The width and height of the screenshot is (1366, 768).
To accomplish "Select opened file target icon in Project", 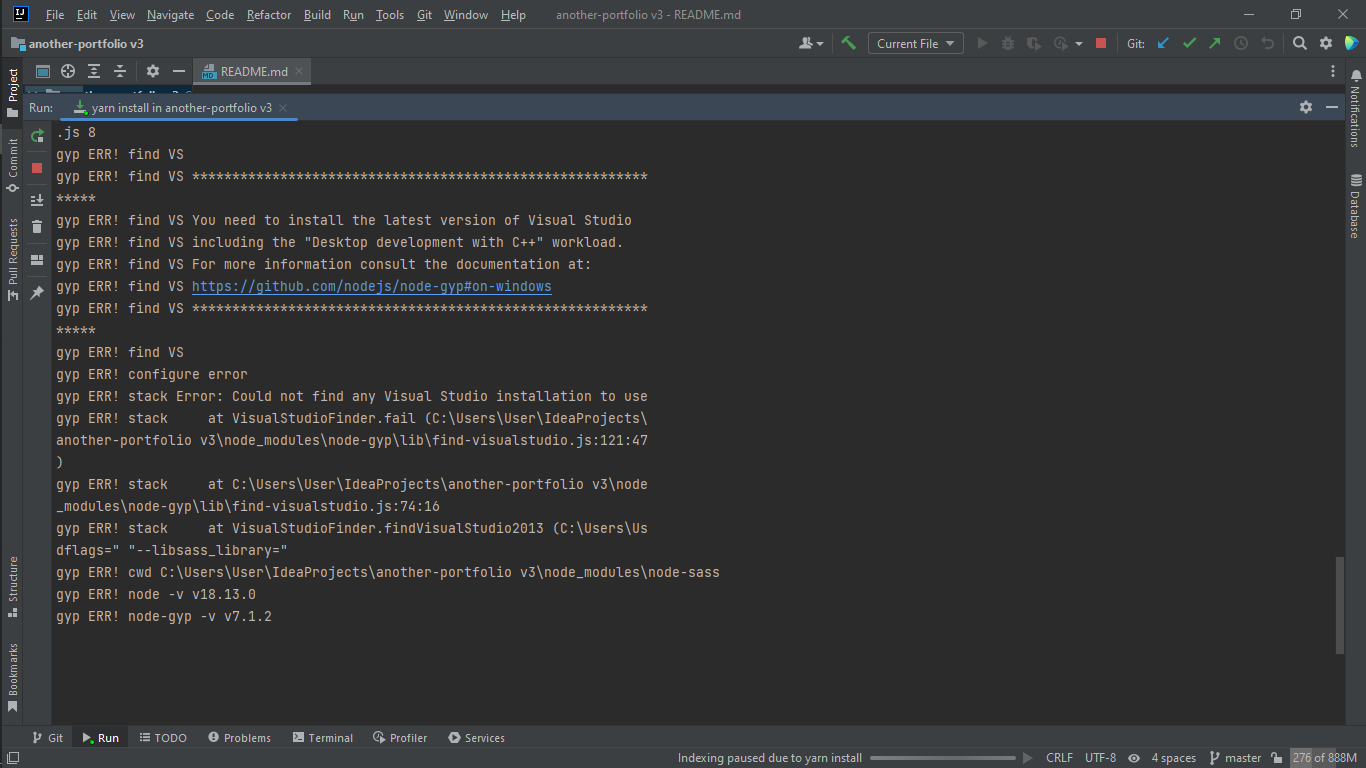I will point(68,71).
